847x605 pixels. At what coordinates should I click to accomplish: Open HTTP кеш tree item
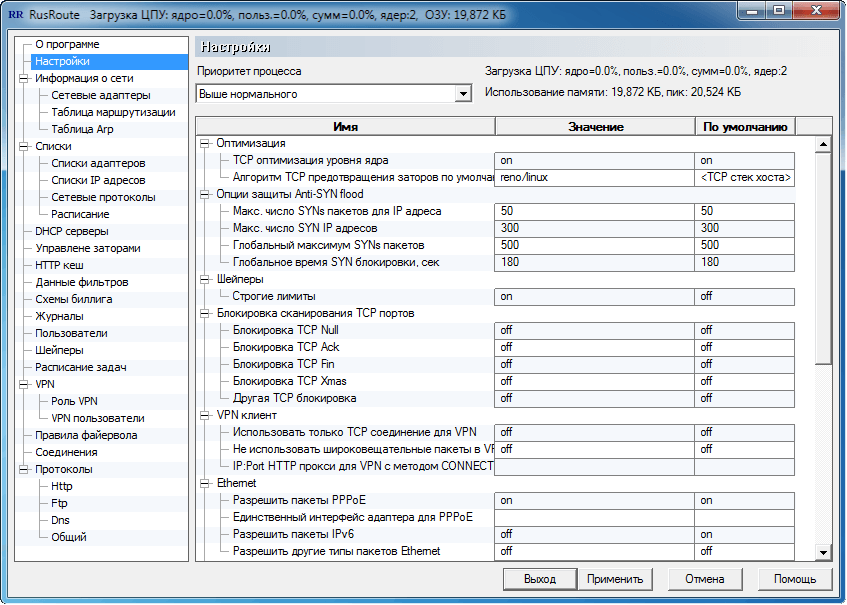tap(59, 266)
